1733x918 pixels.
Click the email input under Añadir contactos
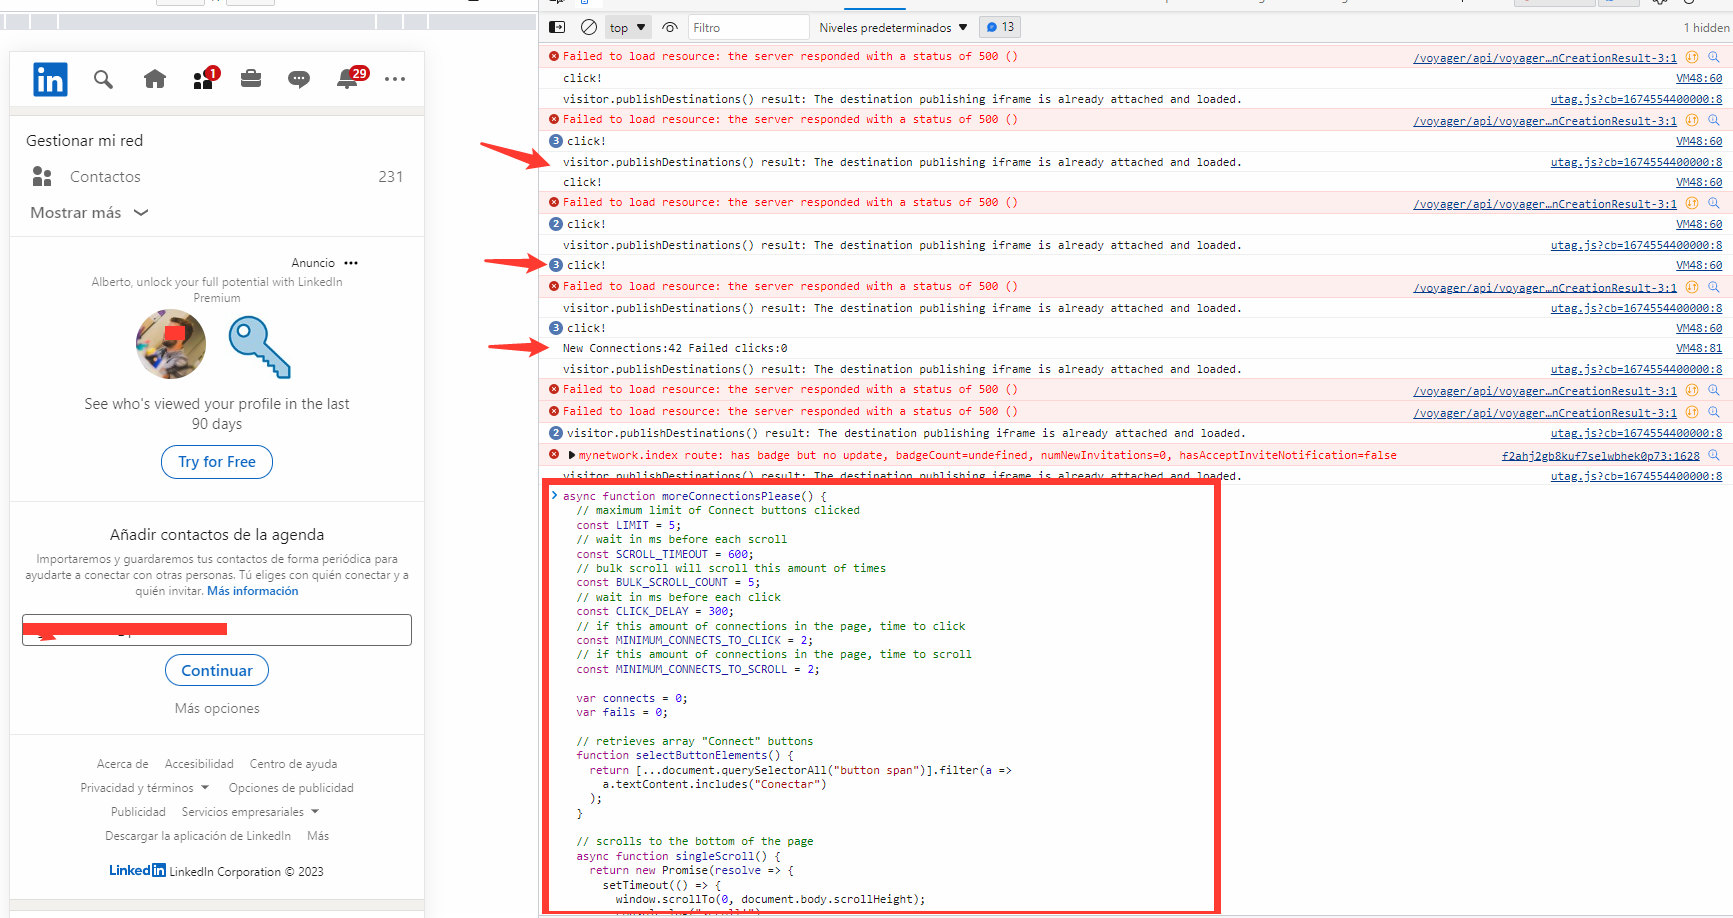pyautogui.click(x=217, y=630)
